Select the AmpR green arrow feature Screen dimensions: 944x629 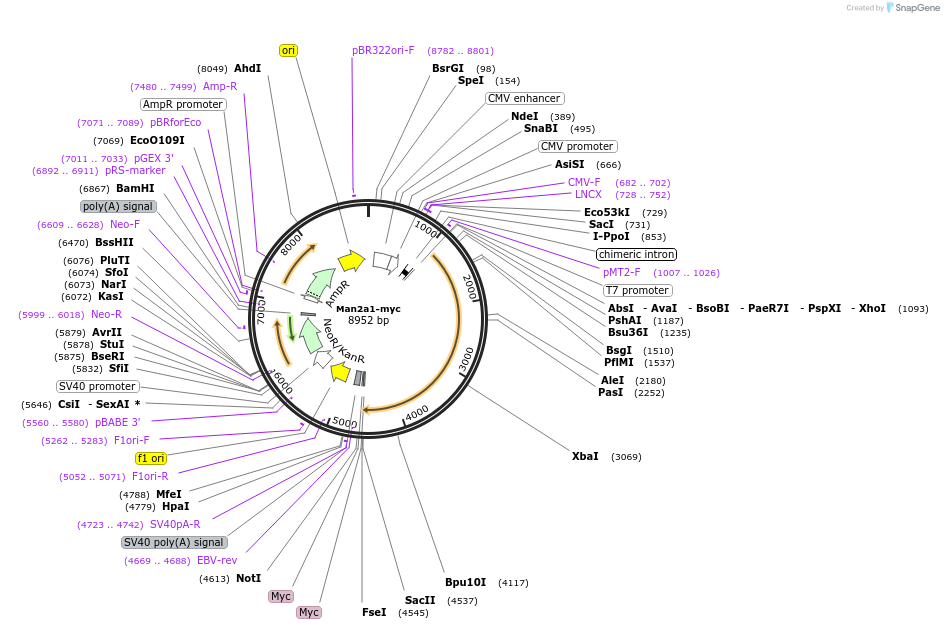322,285
